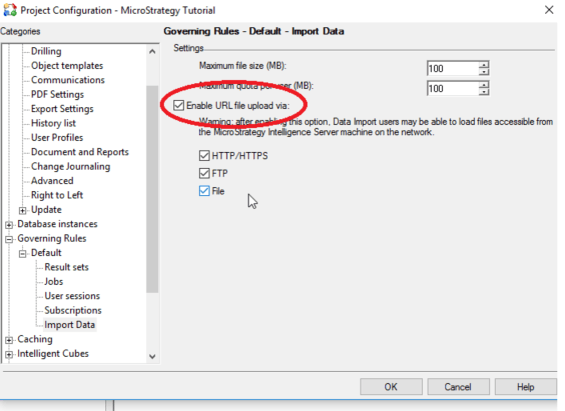Select Right to Left category
This screenshot has height=411, width=565.
coord(57,195)
